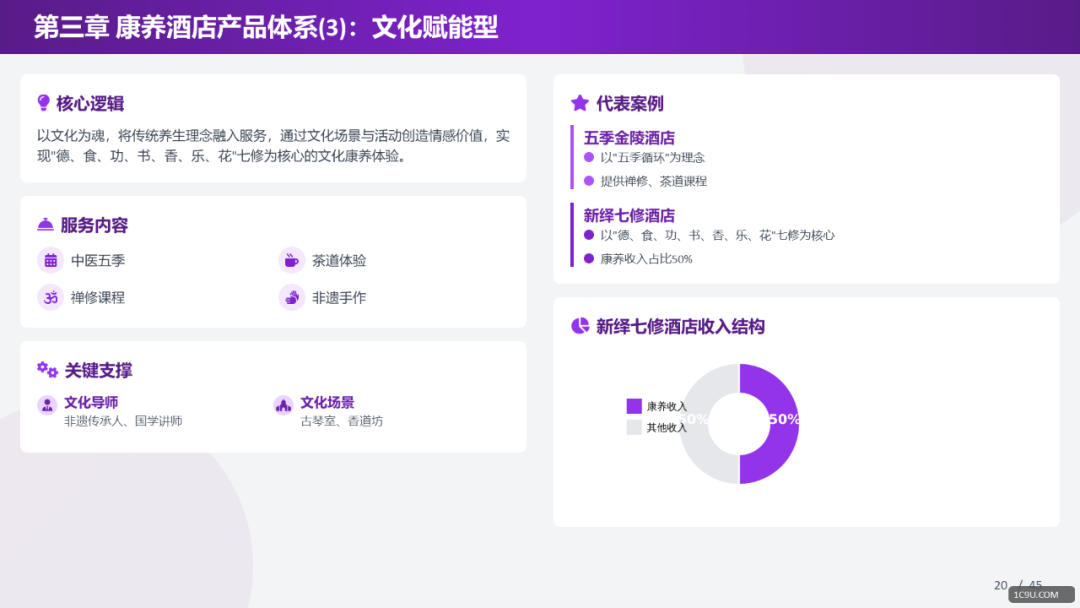The width and height of the screenshot is (1080, 608).
Task: Expand the 五季金陵酒店 case section
Action: point(631,137)
